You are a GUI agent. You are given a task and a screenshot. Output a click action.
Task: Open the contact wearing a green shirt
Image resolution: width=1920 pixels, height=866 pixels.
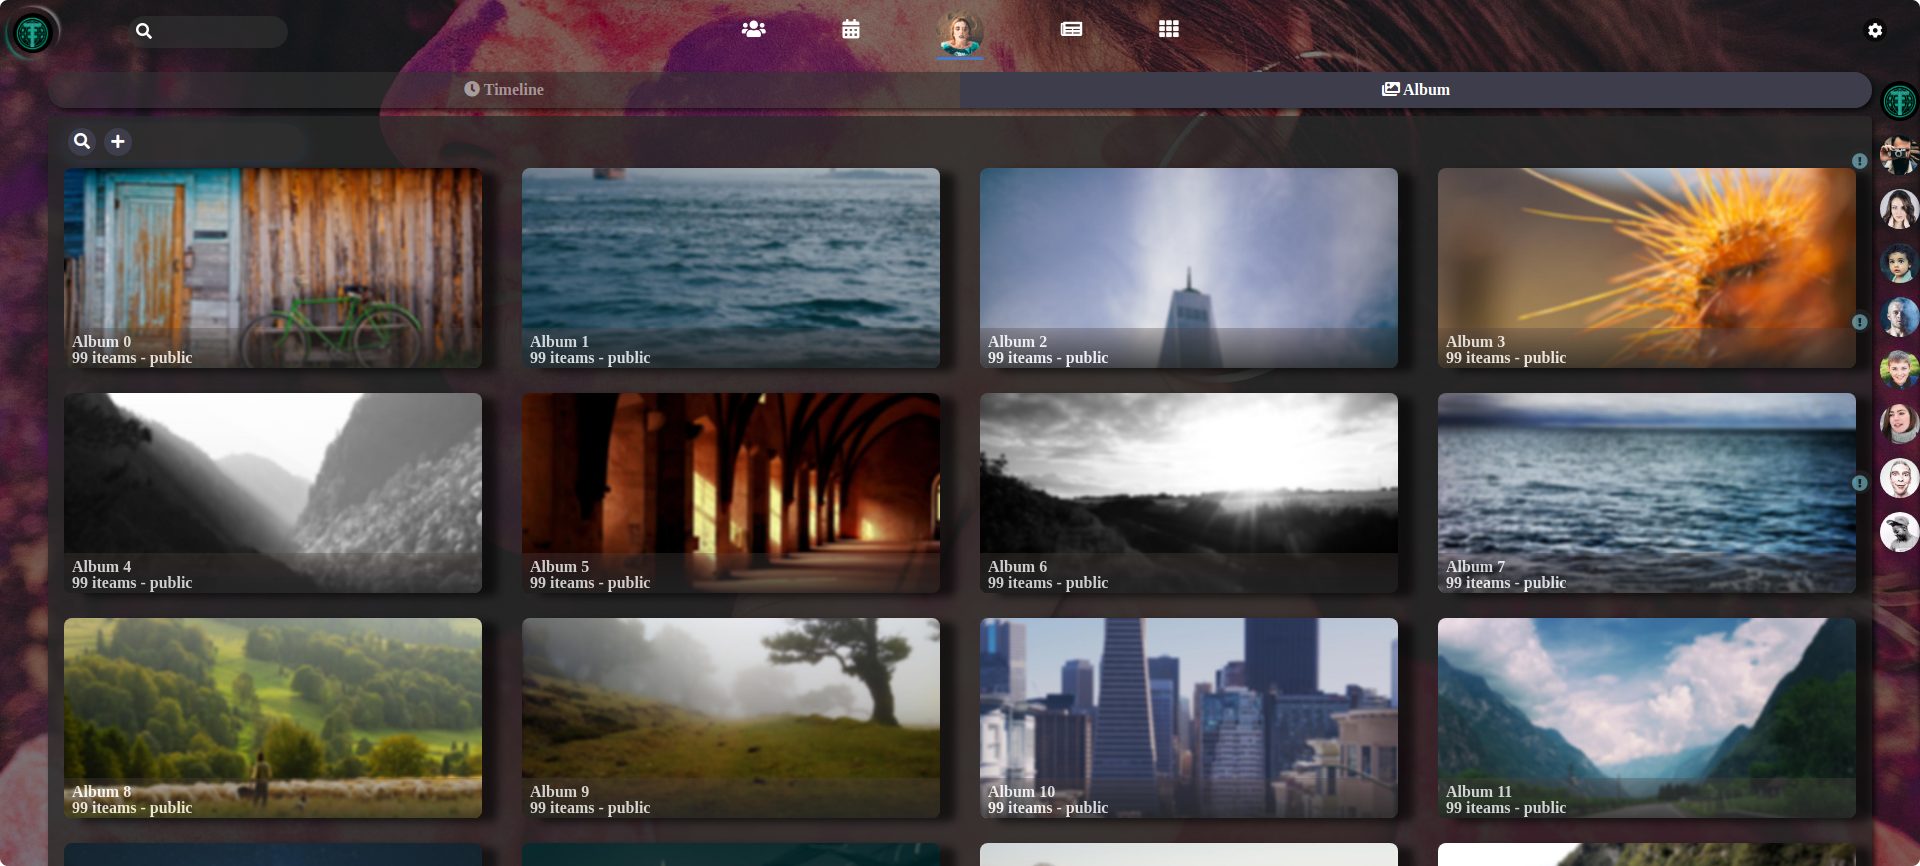[x=1899, y=371]
